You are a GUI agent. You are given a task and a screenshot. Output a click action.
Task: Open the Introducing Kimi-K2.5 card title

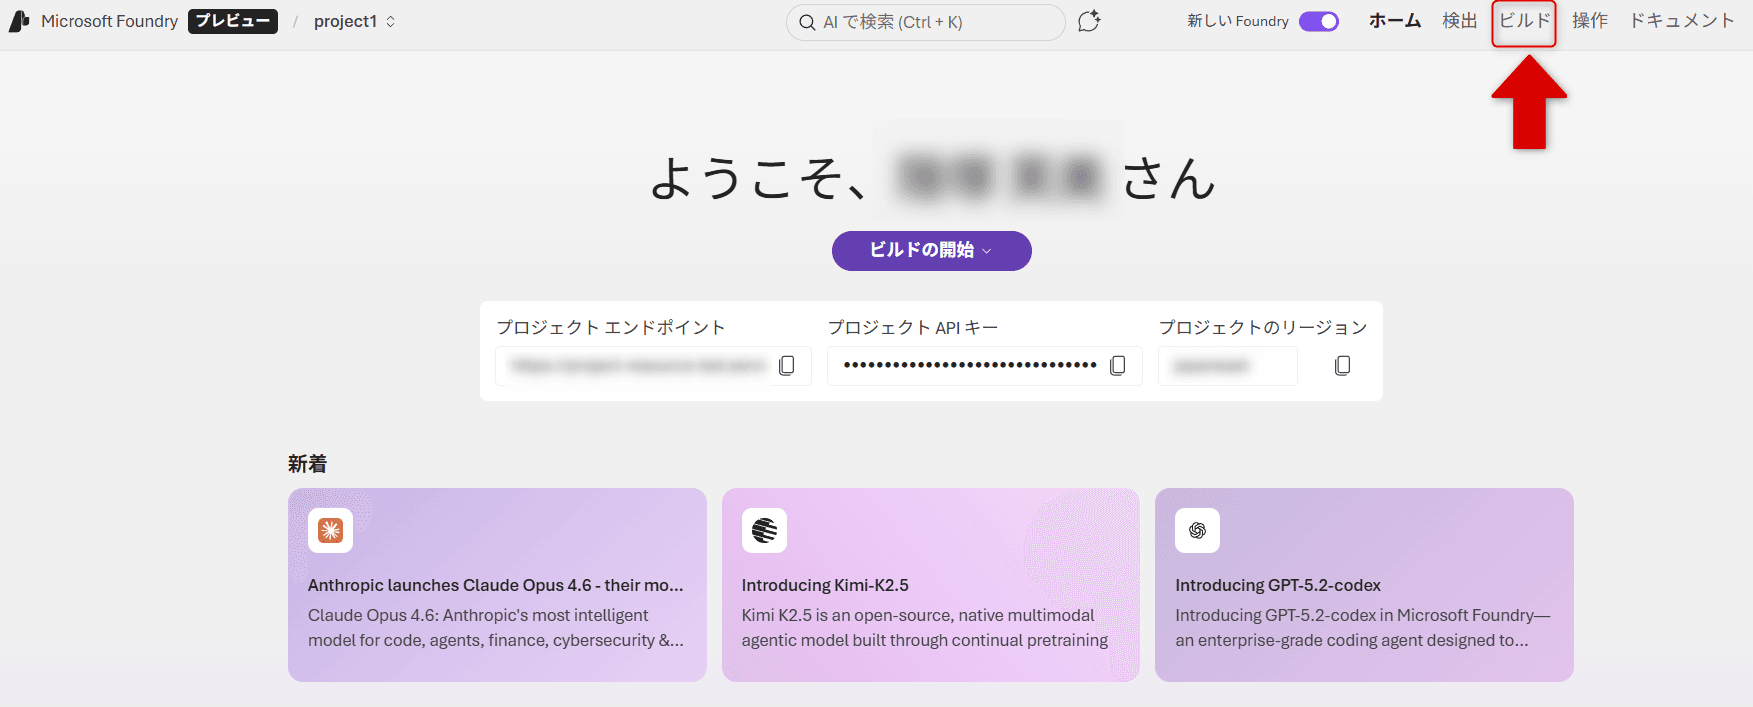coord(825,585)
